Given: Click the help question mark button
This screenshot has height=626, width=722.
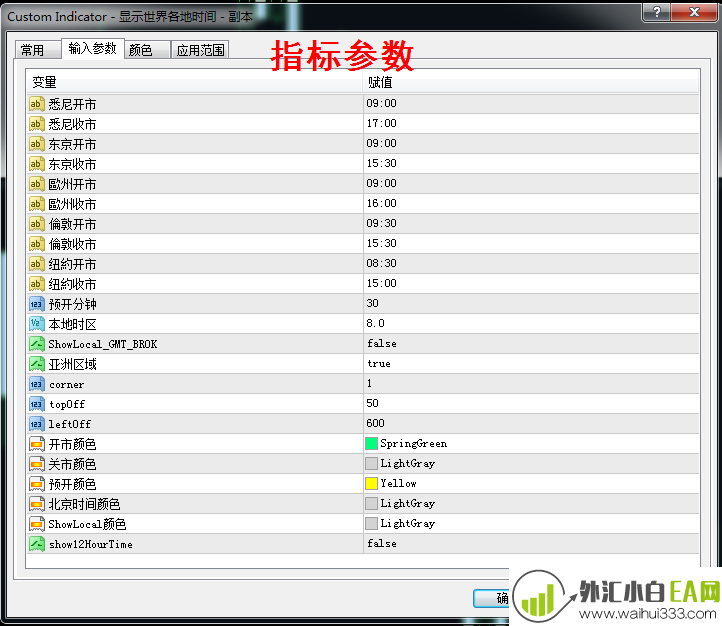Looking at the screenshot, I should [656, 12].
